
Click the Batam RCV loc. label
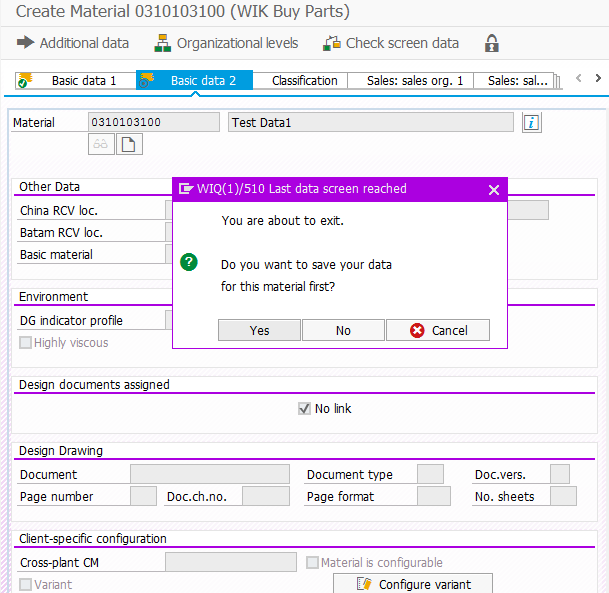[x=61, y=233]
